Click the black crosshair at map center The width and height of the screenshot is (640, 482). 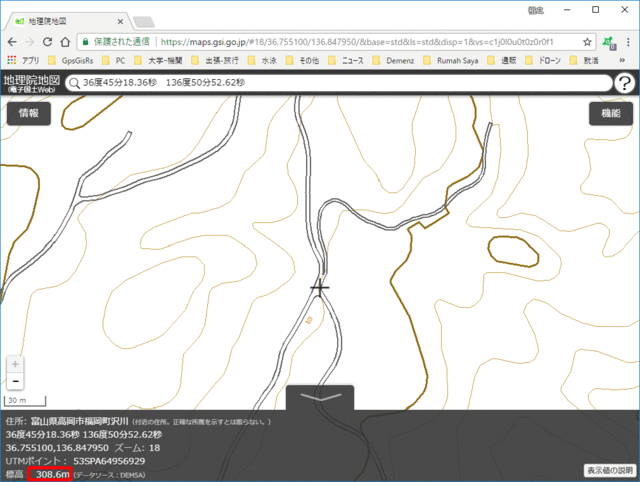coord(320,288)
